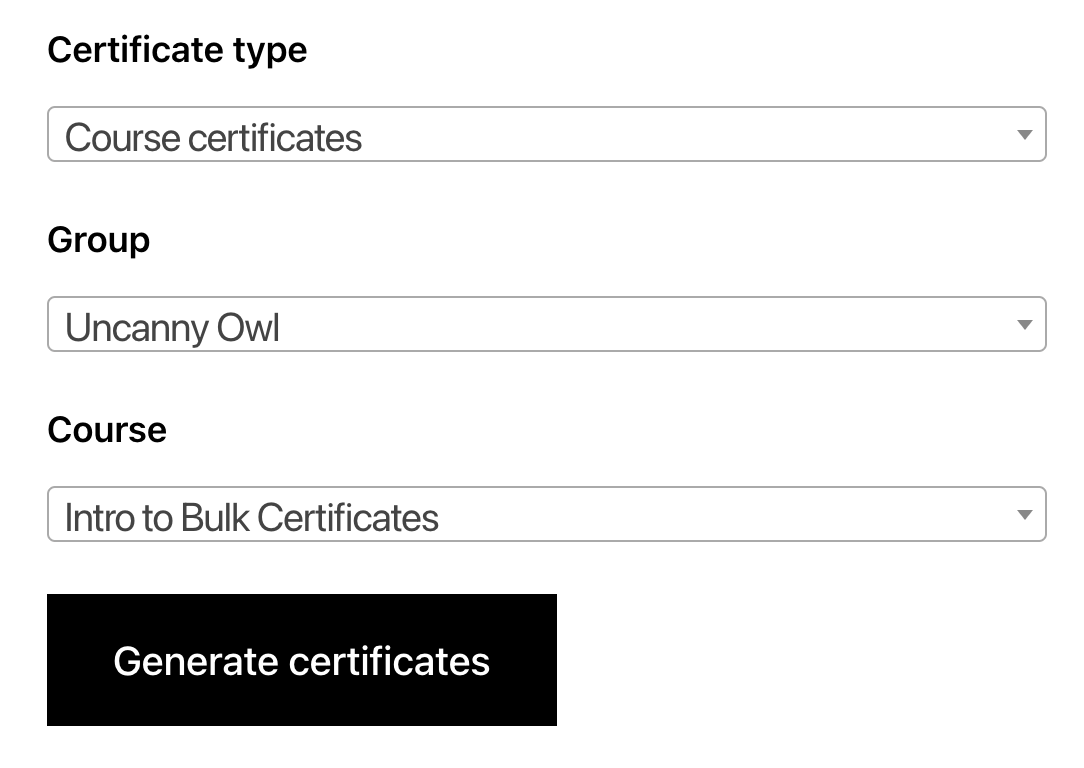
Task: Click the "Group" field label
Action: coord(98,240)
